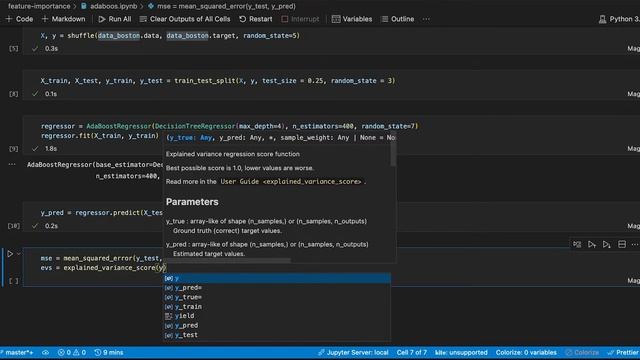Open errors and warnings count in status bar
Screen dimensions: 640x360
72,353
